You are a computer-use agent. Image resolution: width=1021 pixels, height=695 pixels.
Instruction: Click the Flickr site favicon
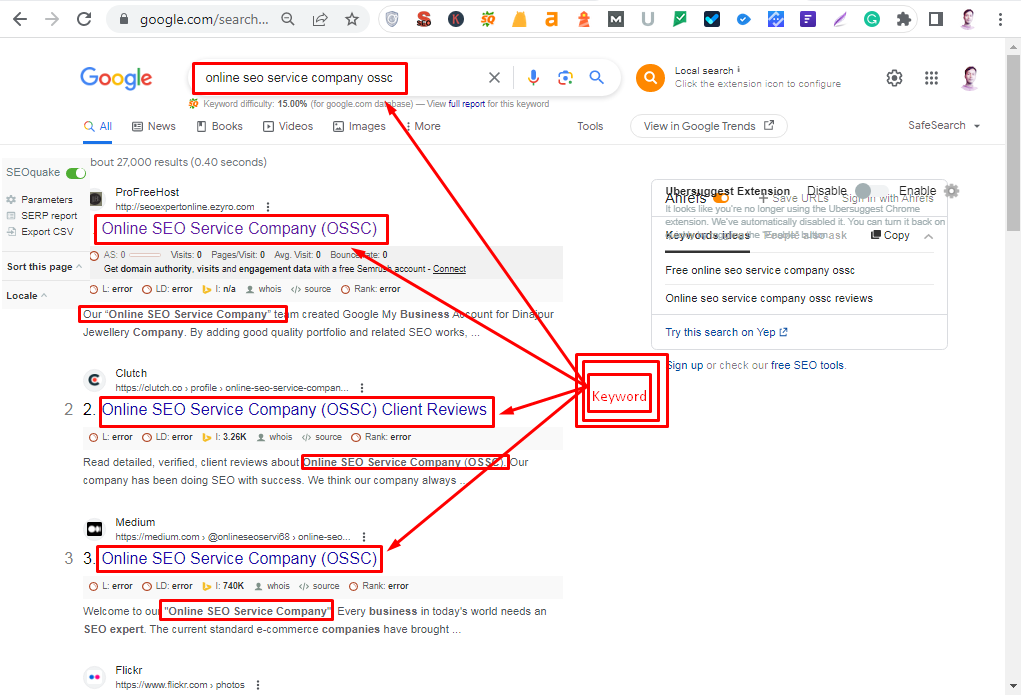pyautogui.click(x=95, y=677)
